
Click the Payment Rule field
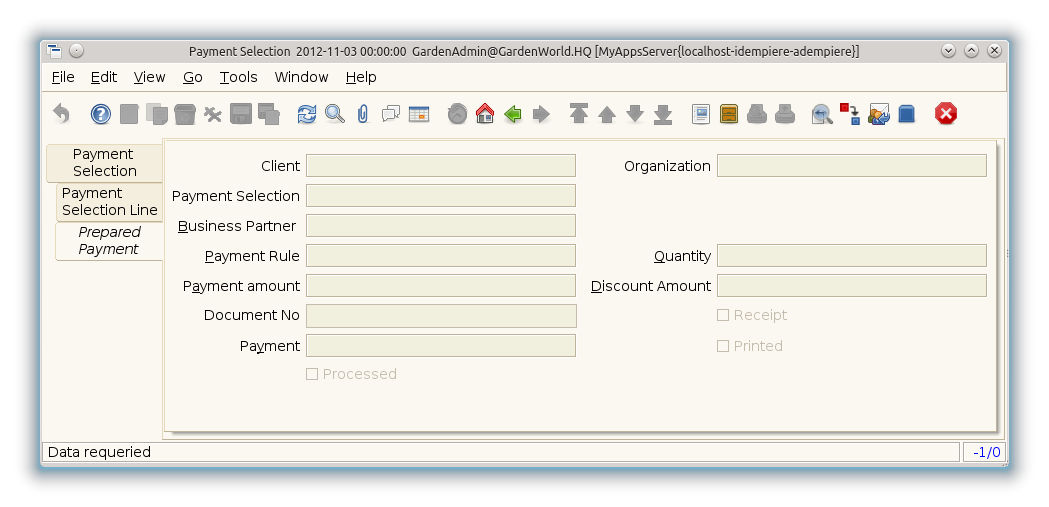tap(440, 256)
